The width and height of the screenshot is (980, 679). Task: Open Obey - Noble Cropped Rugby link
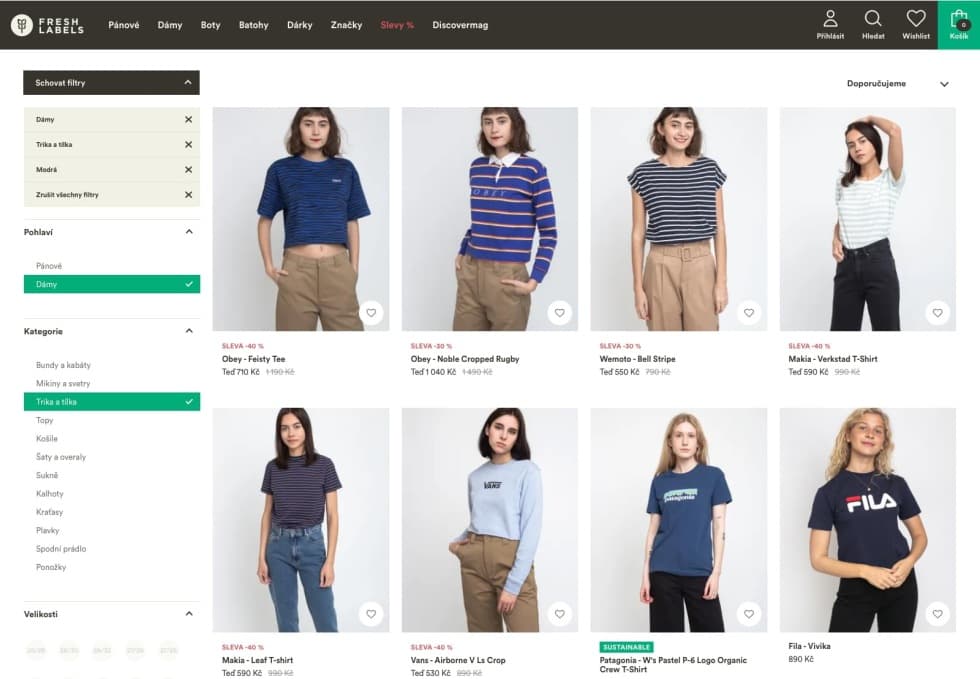pyautogui.click(x=465, y=359)
